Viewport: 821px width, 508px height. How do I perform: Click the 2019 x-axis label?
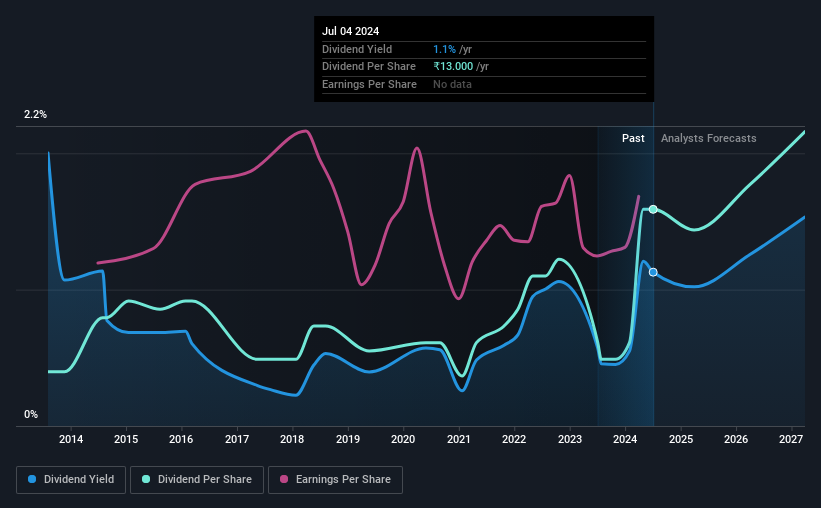[348, 439]
